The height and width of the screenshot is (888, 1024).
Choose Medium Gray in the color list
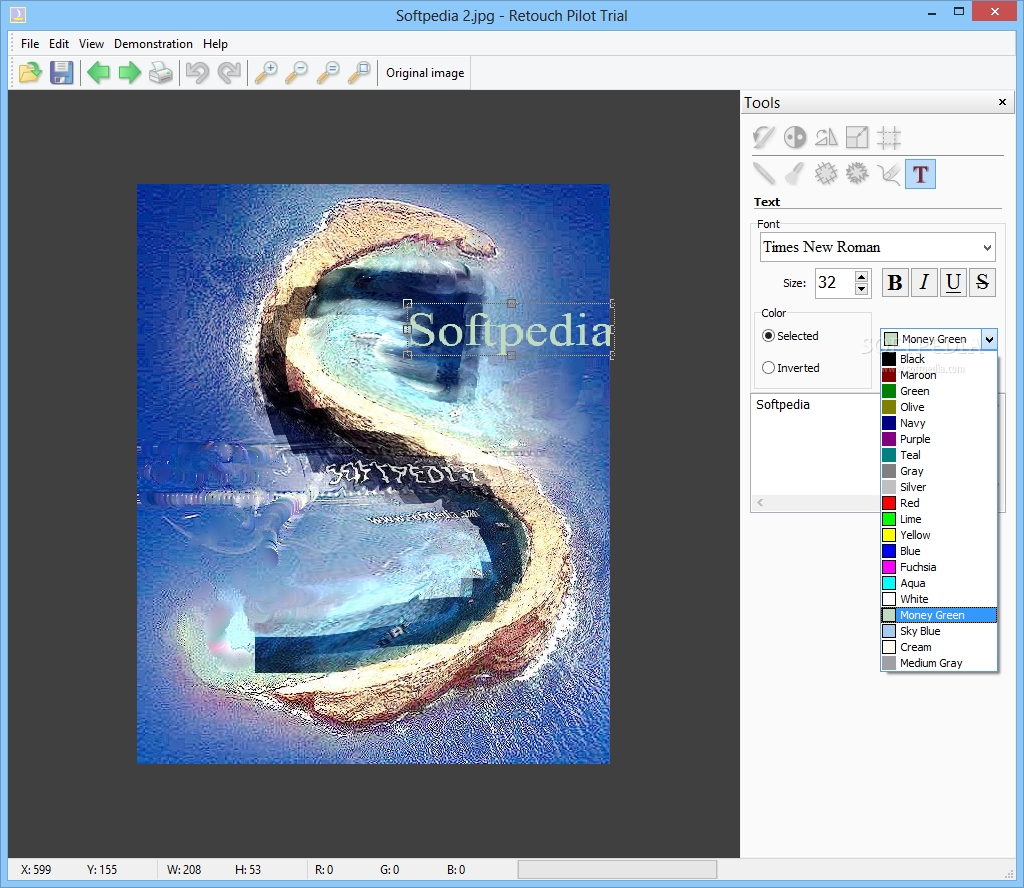point(939,663)
